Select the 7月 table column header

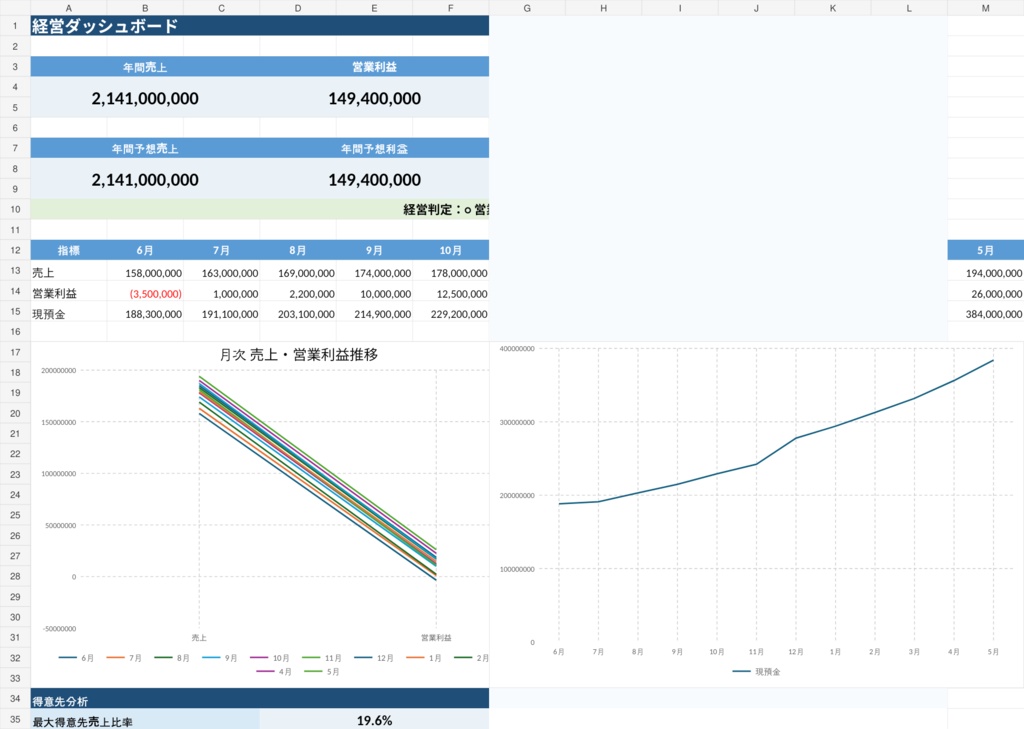click(221, 250)
